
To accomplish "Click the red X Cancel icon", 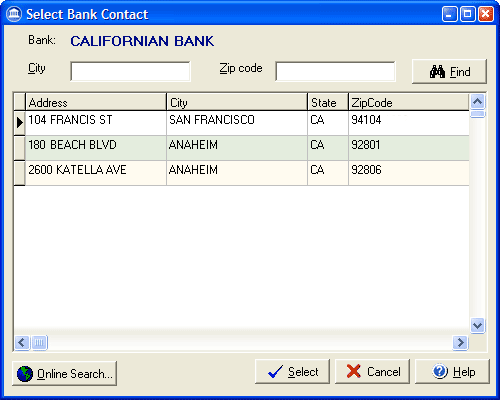I will [354, 371].
